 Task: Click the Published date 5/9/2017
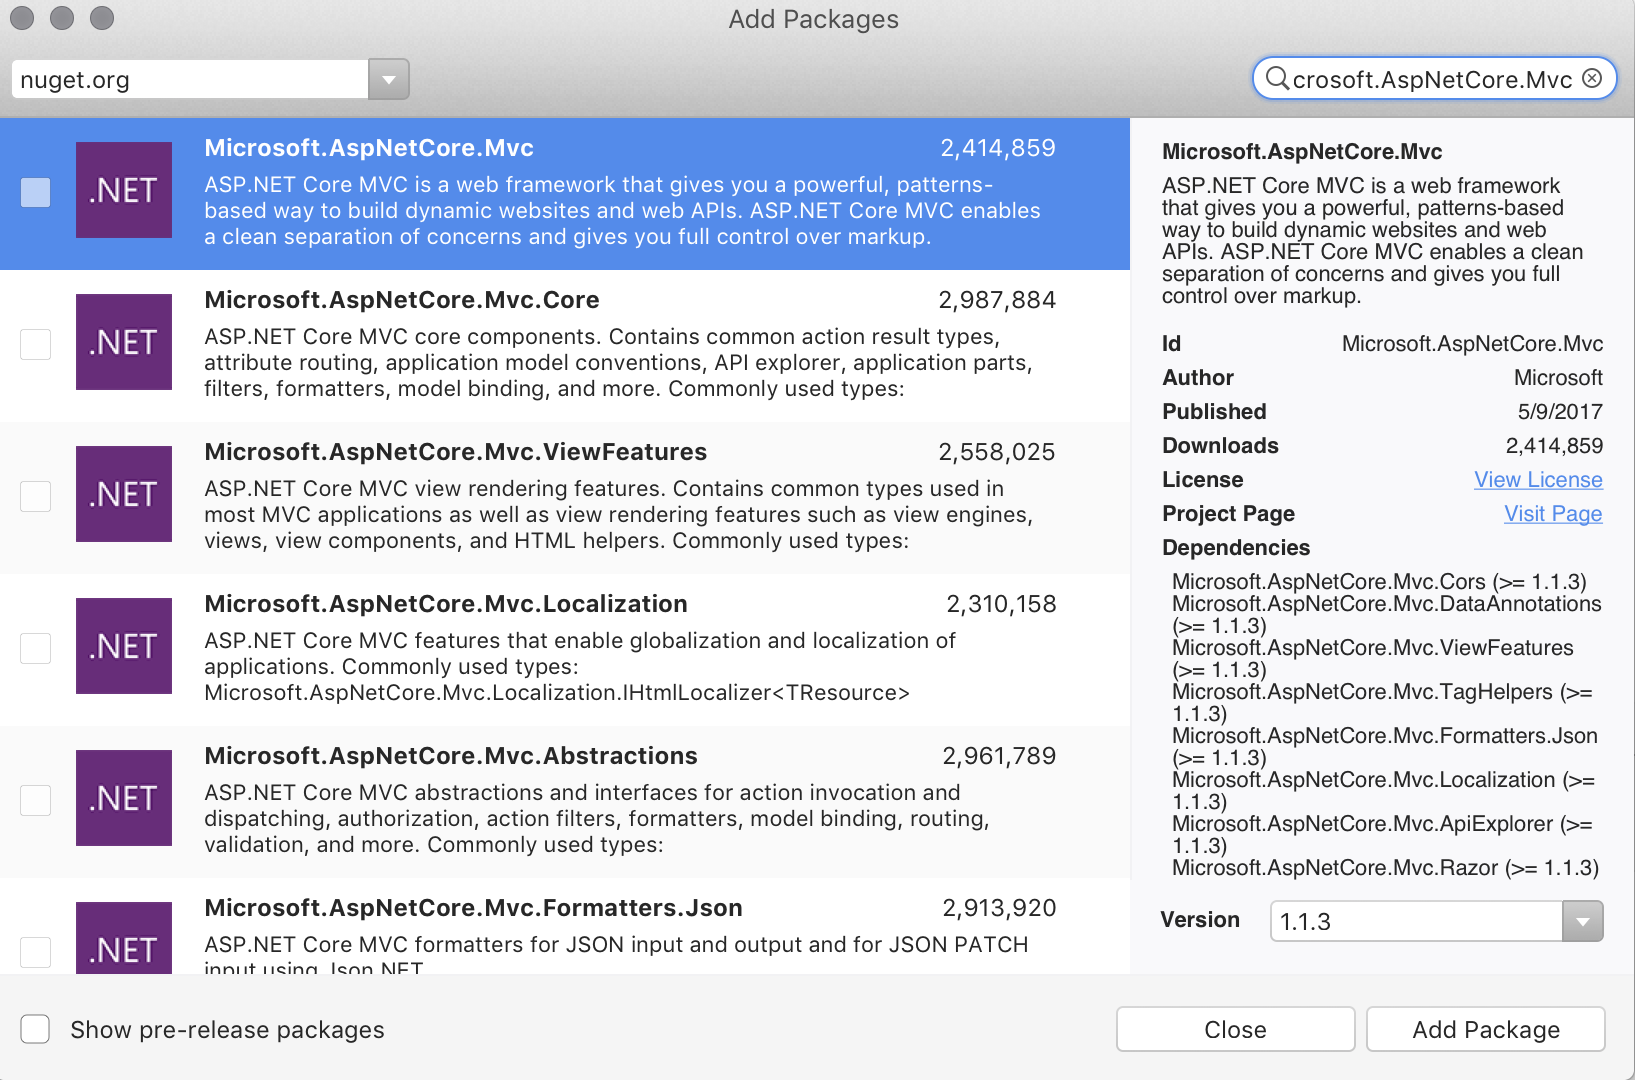click(x=1560, y=412)
